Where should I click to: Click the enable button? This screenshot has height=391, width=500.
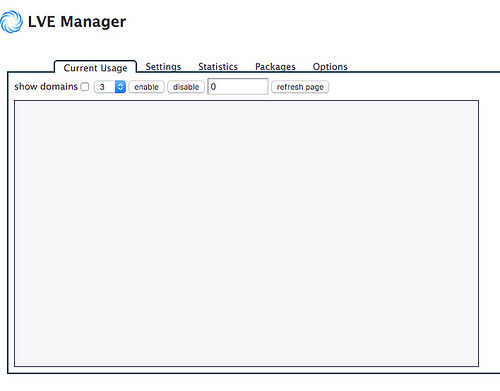(146, 87)
